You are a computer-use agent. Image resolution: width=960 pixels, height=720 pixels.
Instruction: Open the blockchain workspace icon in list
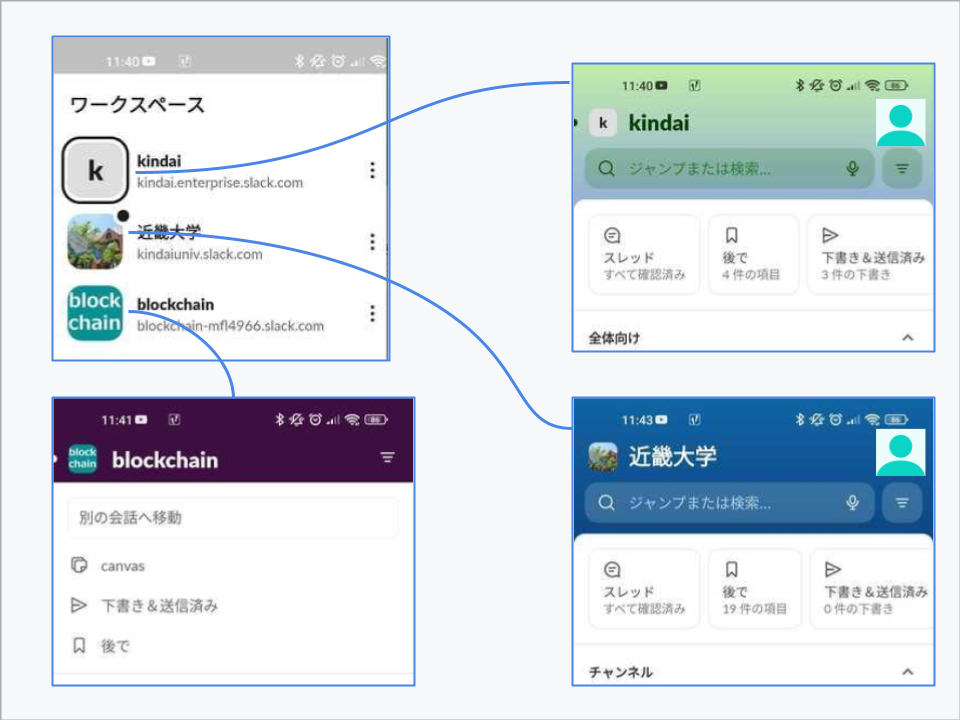(95, 313)
